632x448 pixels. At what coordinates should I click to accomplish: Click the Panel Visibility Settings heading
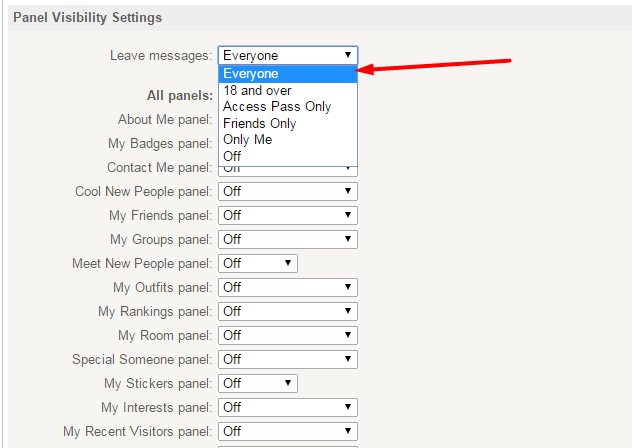(x=87, y=18)
